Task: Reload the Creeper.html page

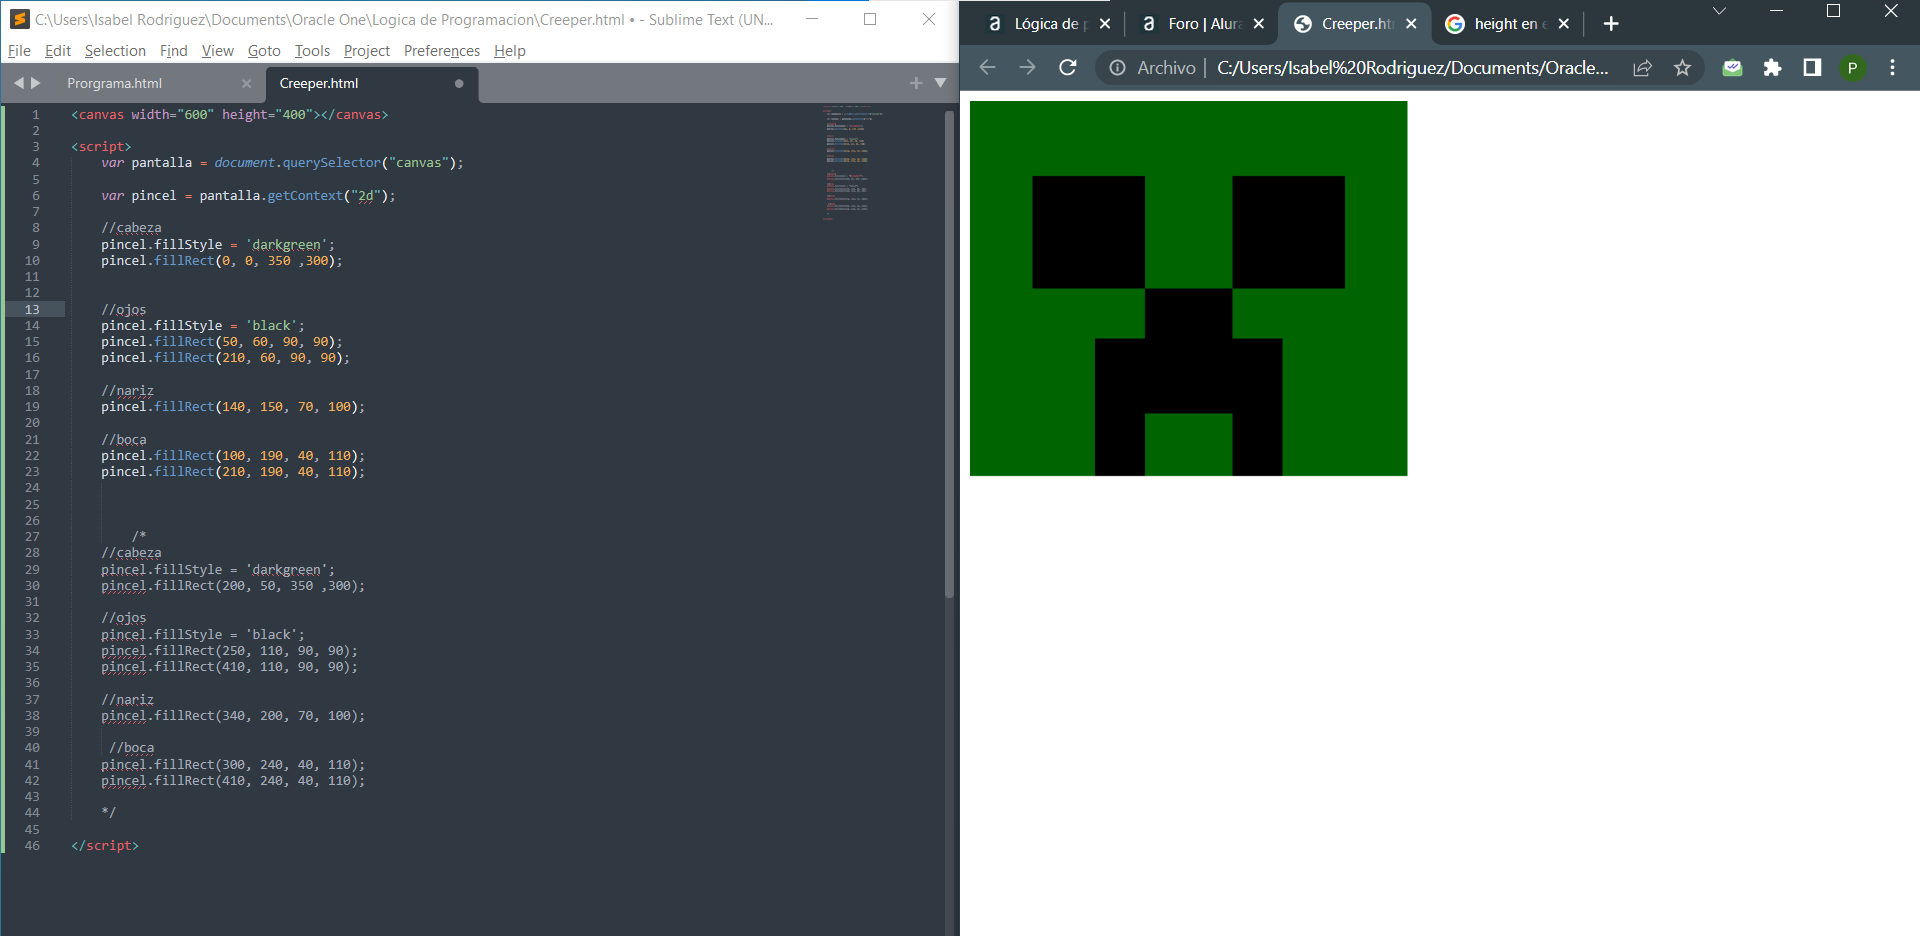Action: click(1068, 67)
